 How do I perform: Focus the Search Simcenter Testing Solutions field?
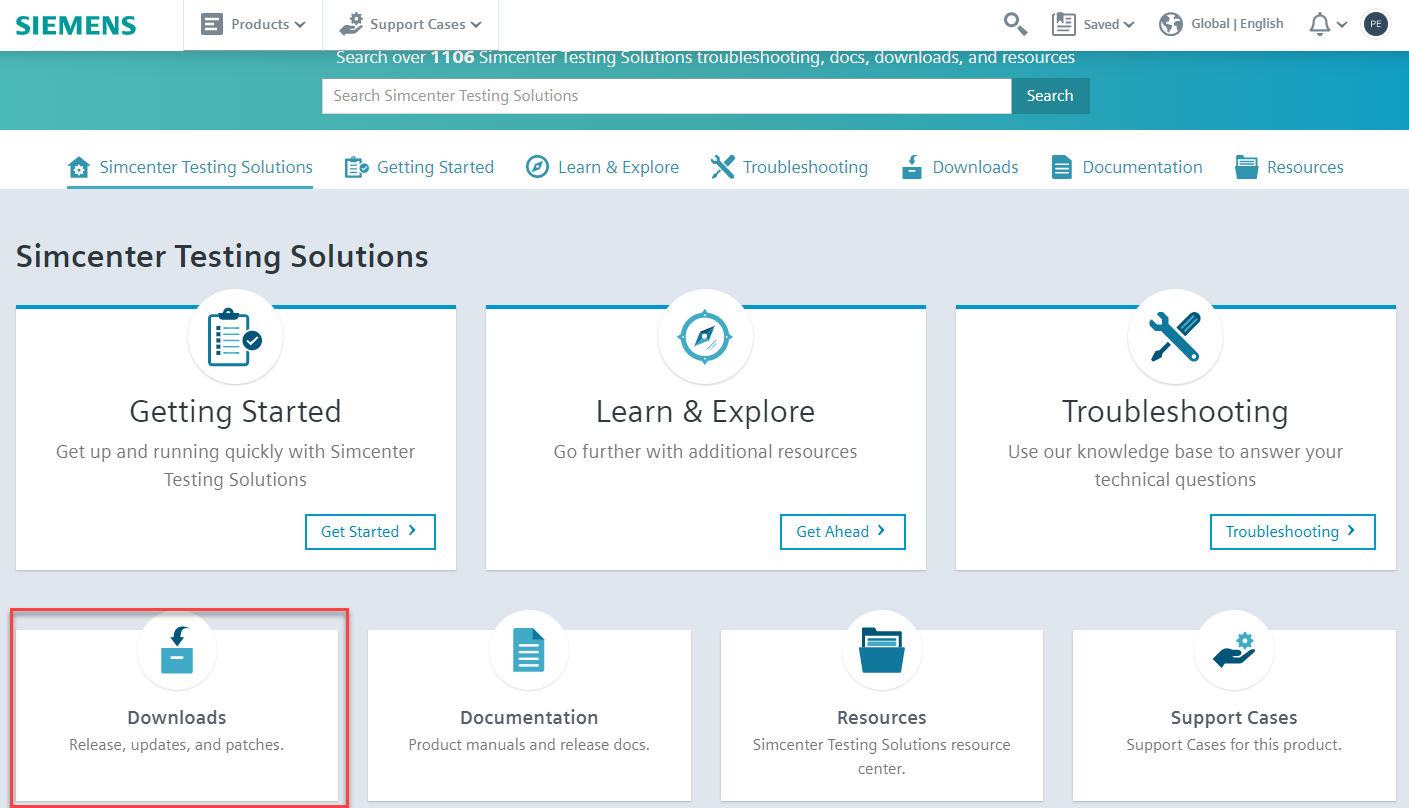click(667, 96)
